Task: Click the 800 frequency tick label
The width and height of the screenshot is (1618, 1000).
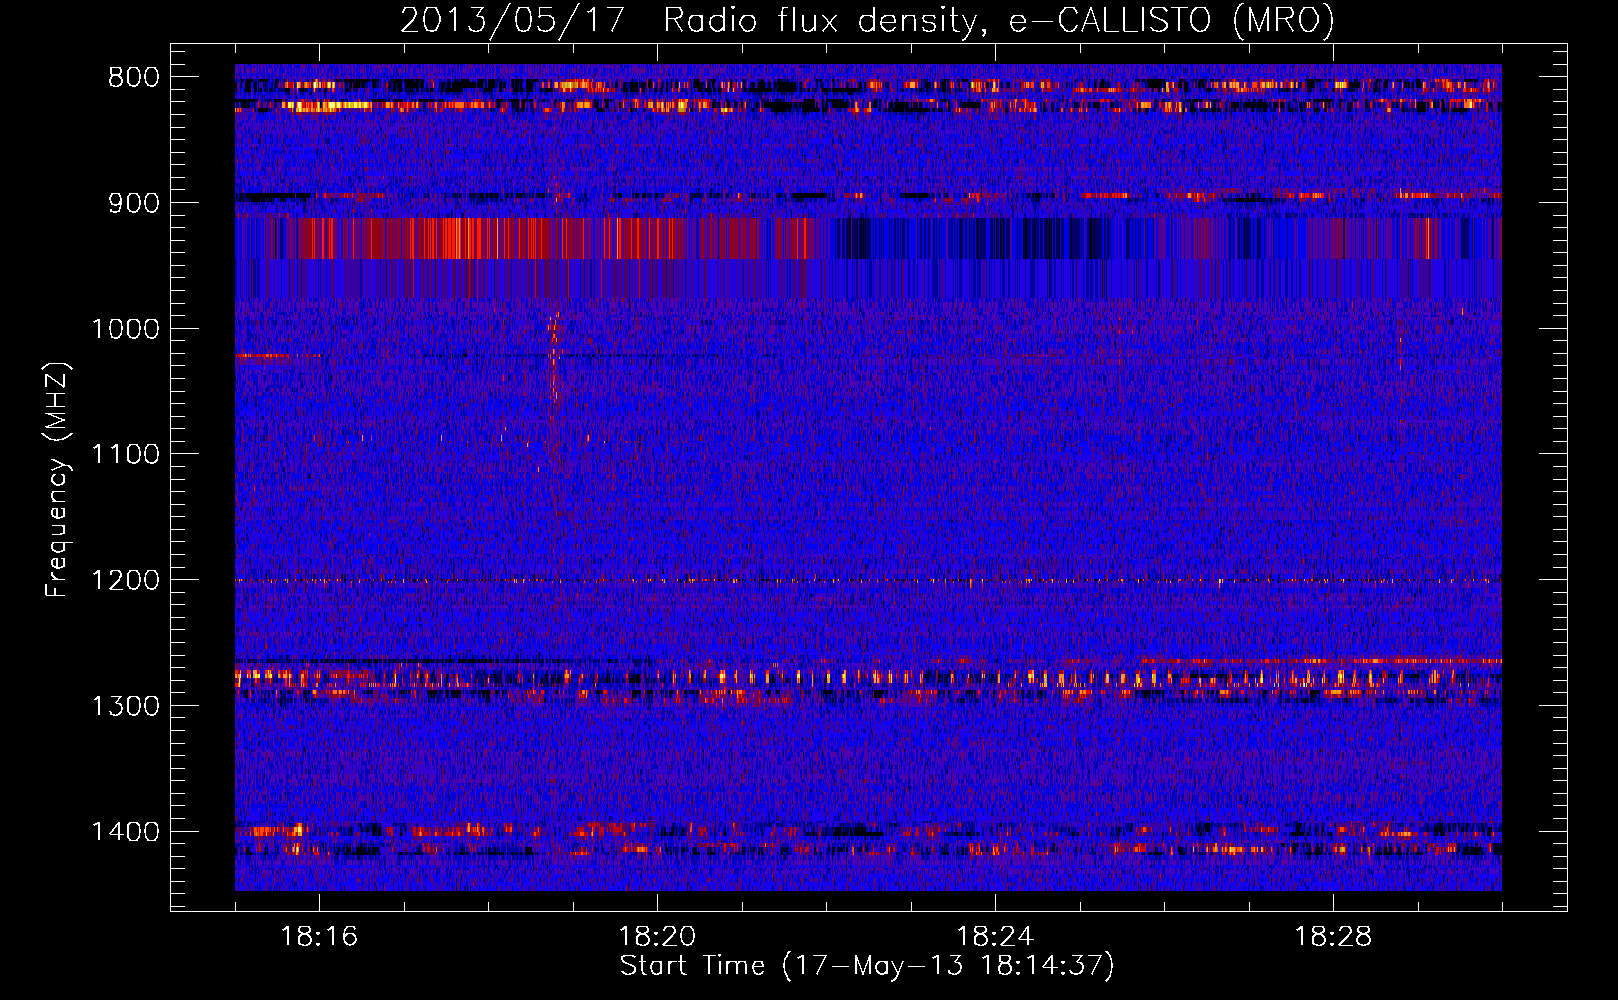Action: point(133,78)
